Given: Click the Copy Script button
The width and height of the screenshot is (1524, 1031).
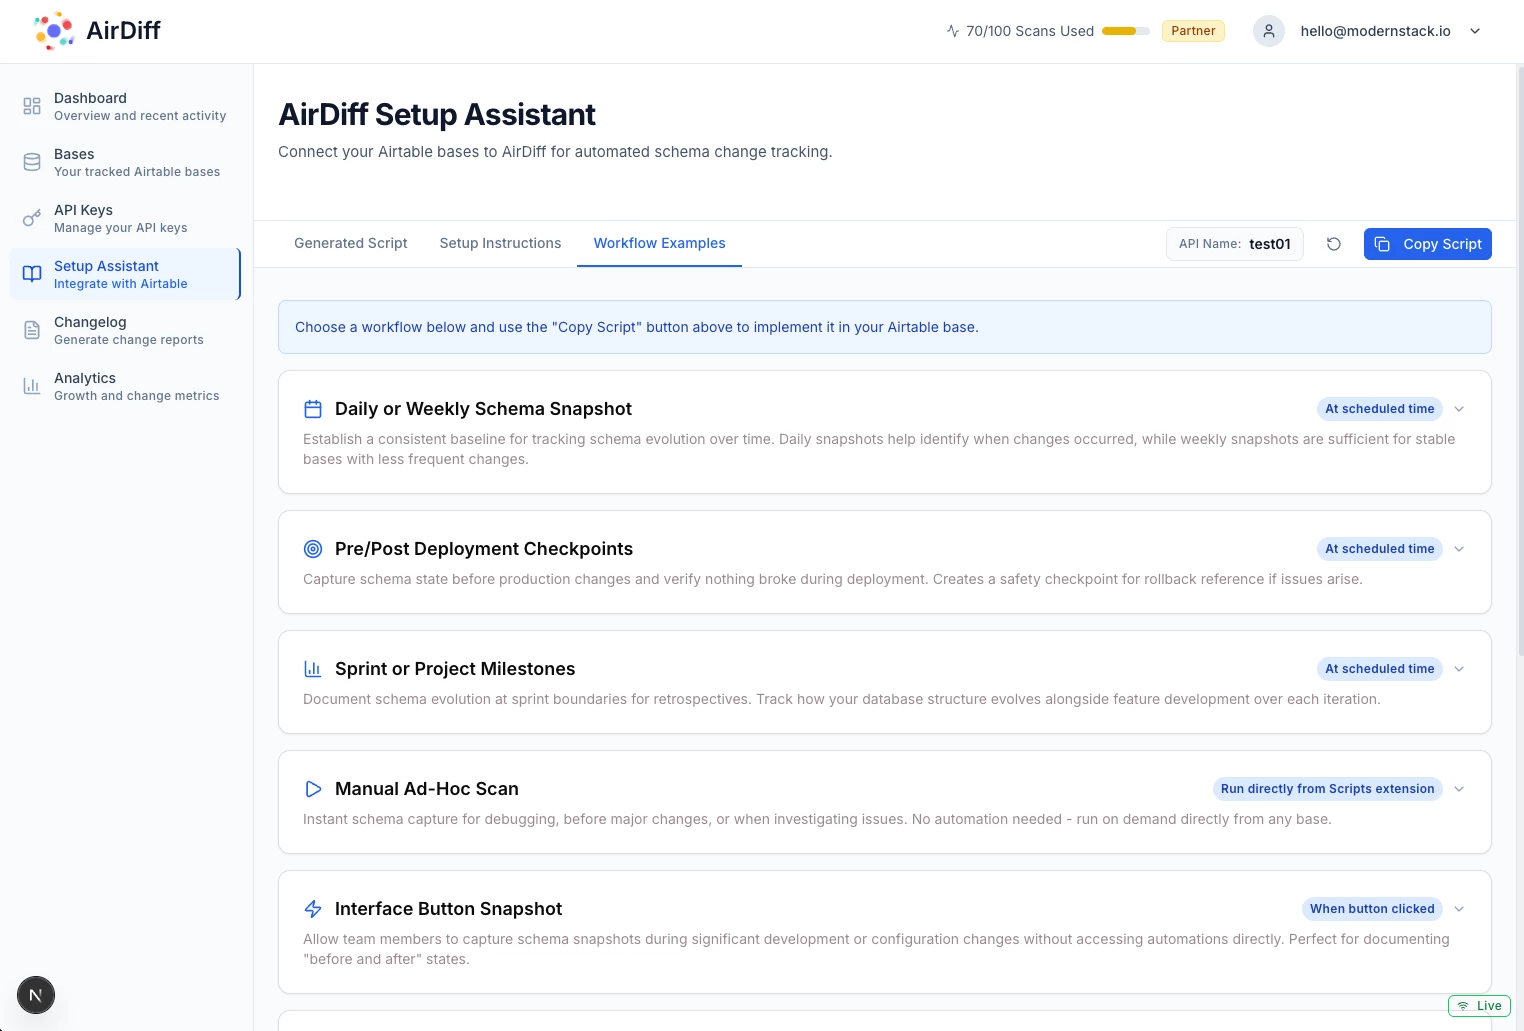Looking at the screenshot, I should (1428, 244).
